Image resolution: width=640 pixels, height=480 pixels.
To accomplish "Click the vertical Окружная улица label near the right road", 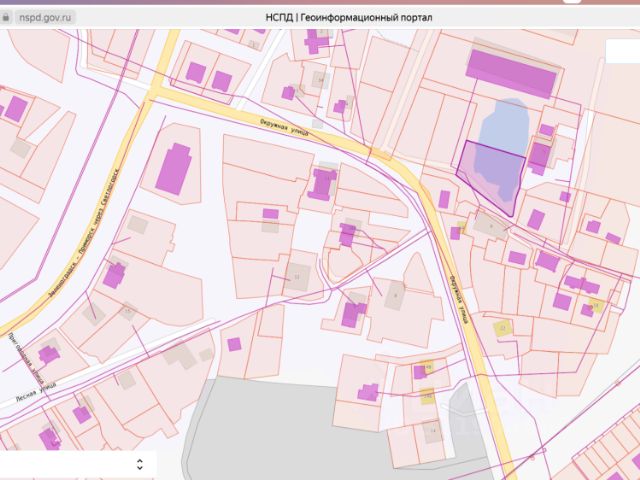I will pos(459,299).
